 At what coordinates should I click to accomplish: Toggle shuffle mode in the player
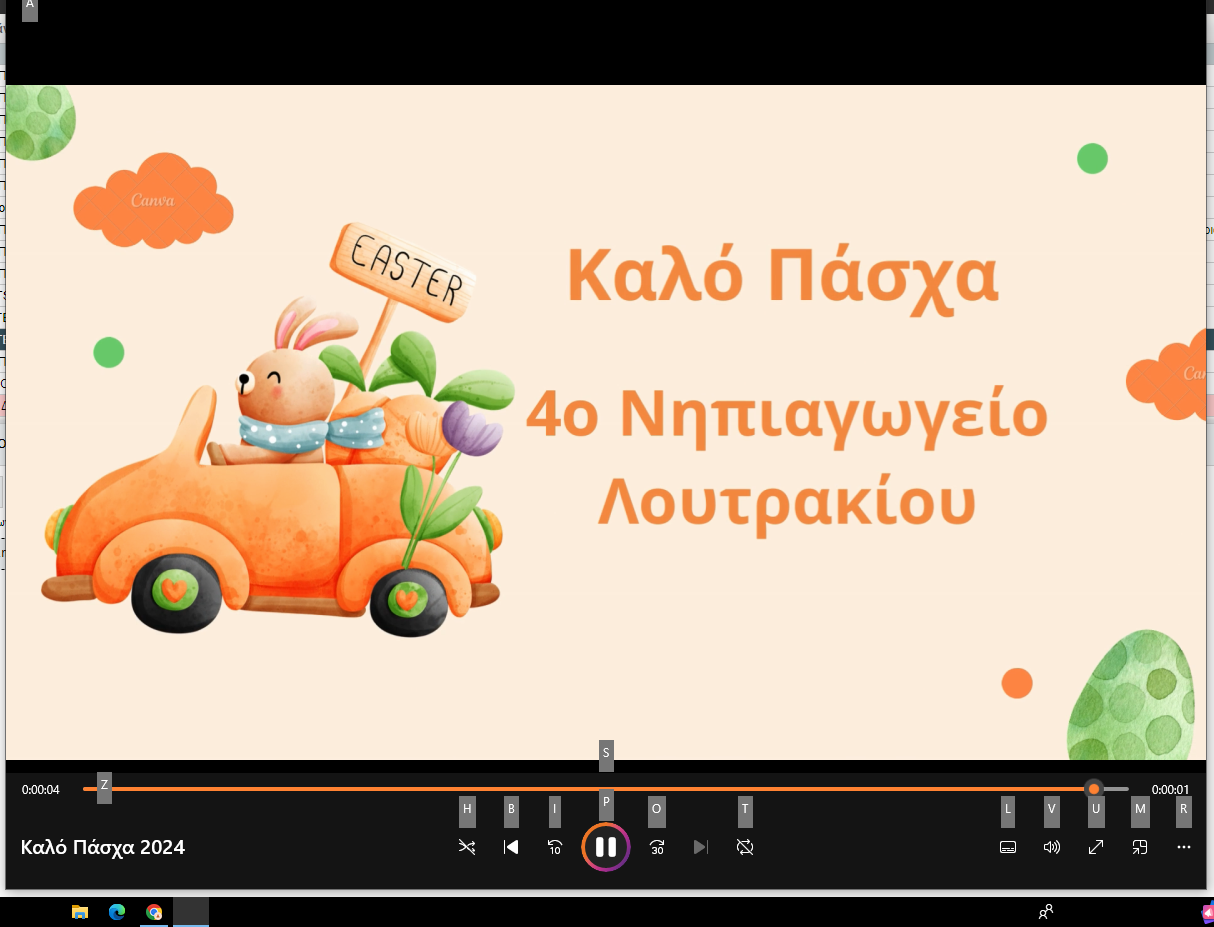(467, 847)
